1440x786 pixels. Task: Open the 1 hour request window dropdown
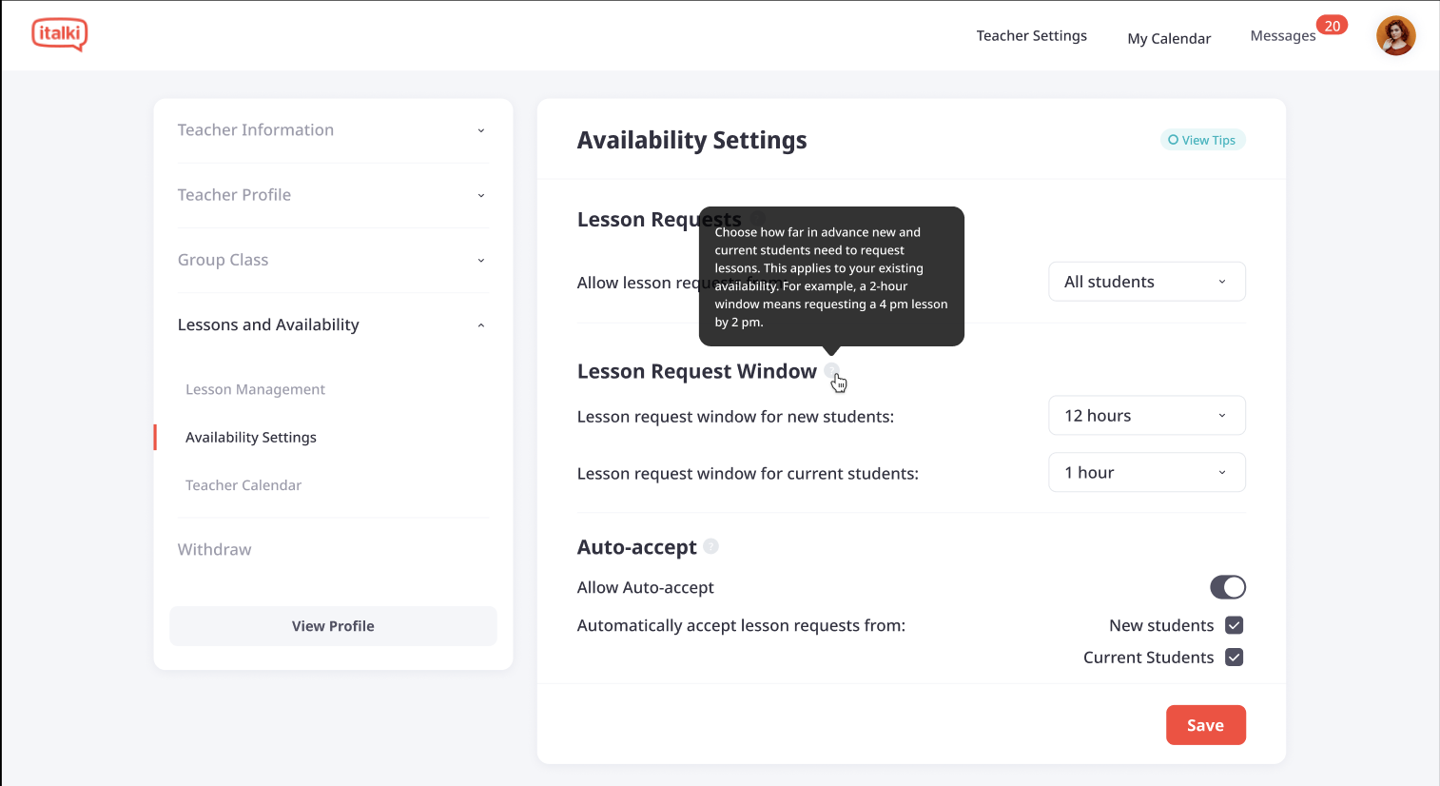[x=1147, y=472]
